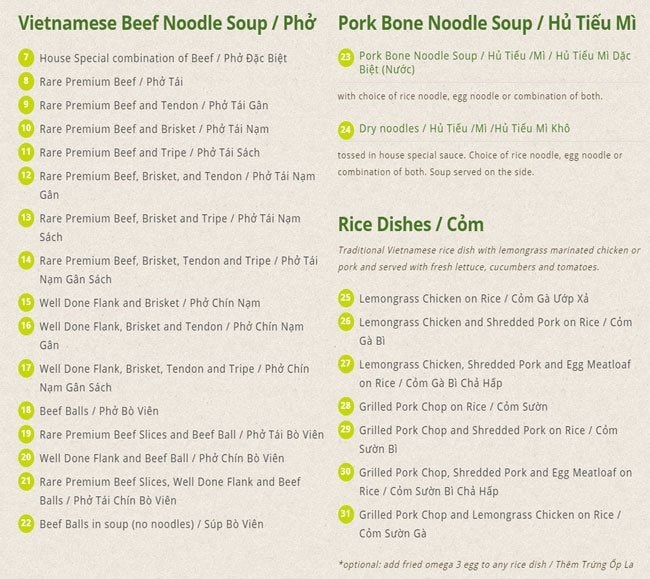Click the optional fried omega 3 egg note
This screenshot has height=579, width=650.
click(484, 563)
